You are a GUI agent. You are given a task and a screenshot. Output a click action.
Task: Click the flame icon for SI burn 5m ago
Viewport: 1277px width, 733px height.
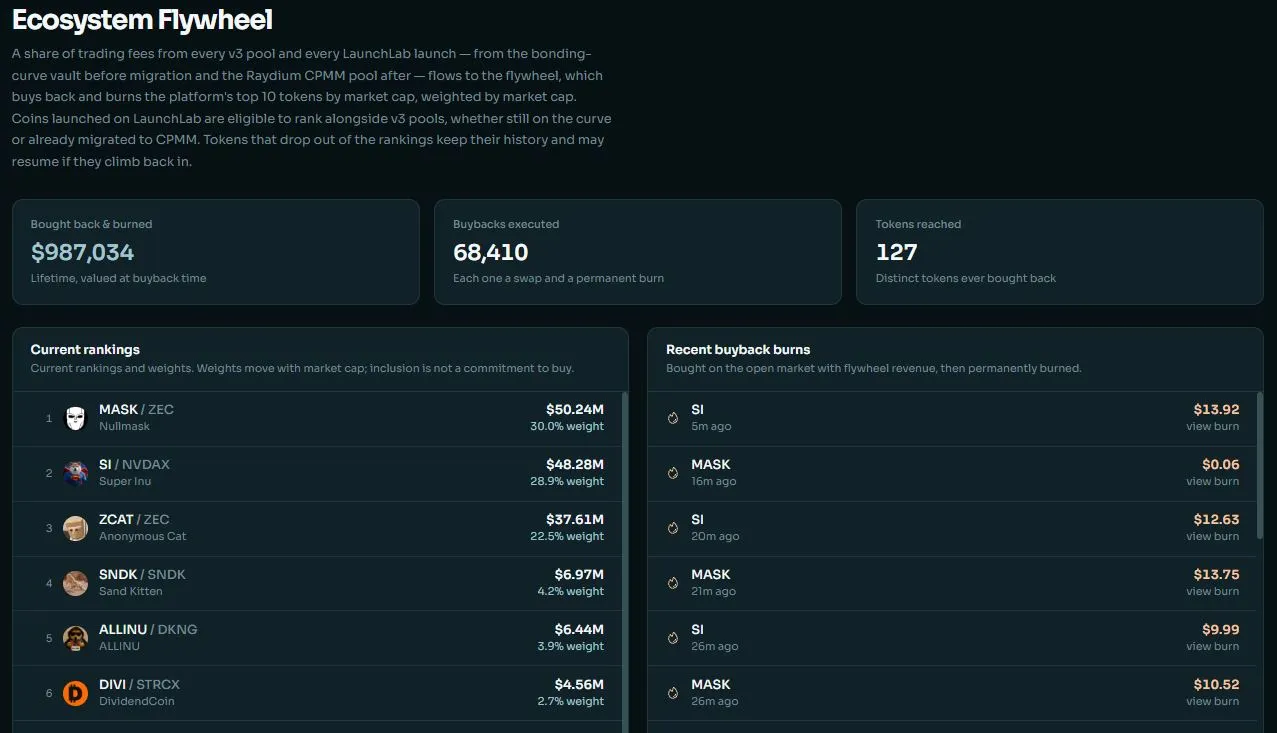pyautogui.click(x=673, y=418)
